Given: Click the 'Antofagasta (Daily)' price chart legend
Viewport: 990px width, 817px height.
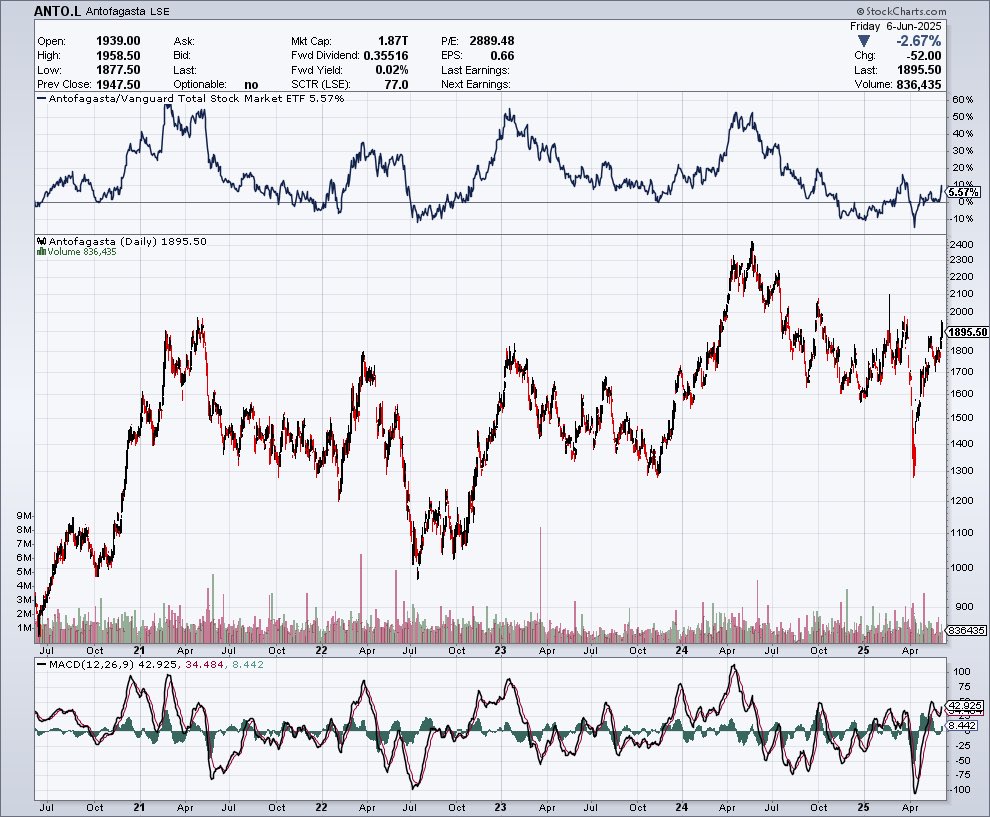Looking at the screenshot, I should (x=122, y=241).
